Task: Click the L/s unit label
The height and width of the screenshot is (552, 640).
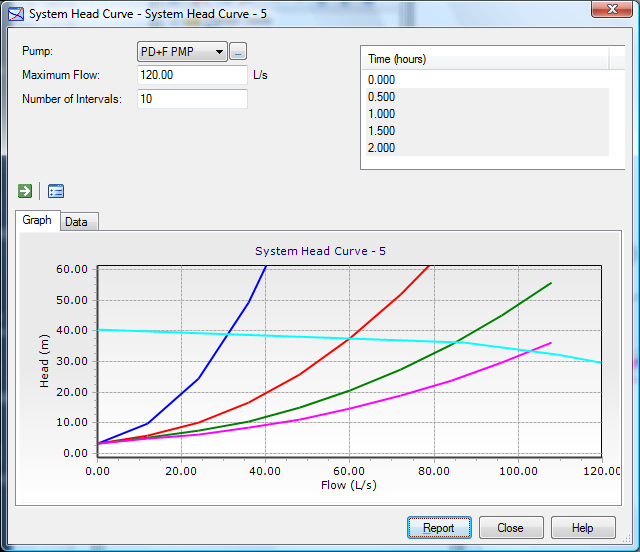Action: coord(260,75)
